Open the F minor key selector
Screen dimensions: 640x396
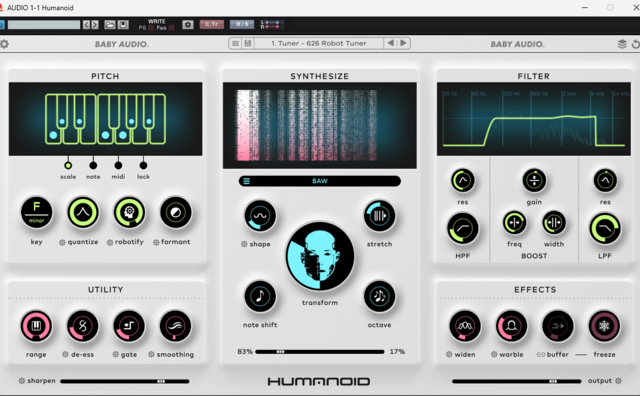36,212
